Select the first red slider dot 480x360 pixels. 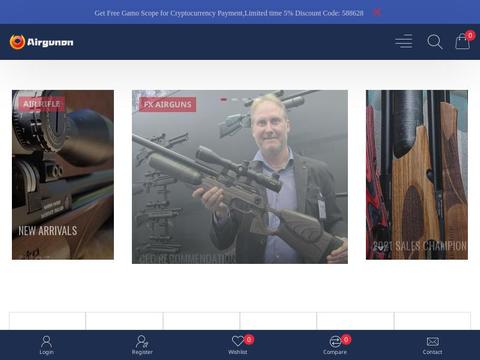(224, 99)
